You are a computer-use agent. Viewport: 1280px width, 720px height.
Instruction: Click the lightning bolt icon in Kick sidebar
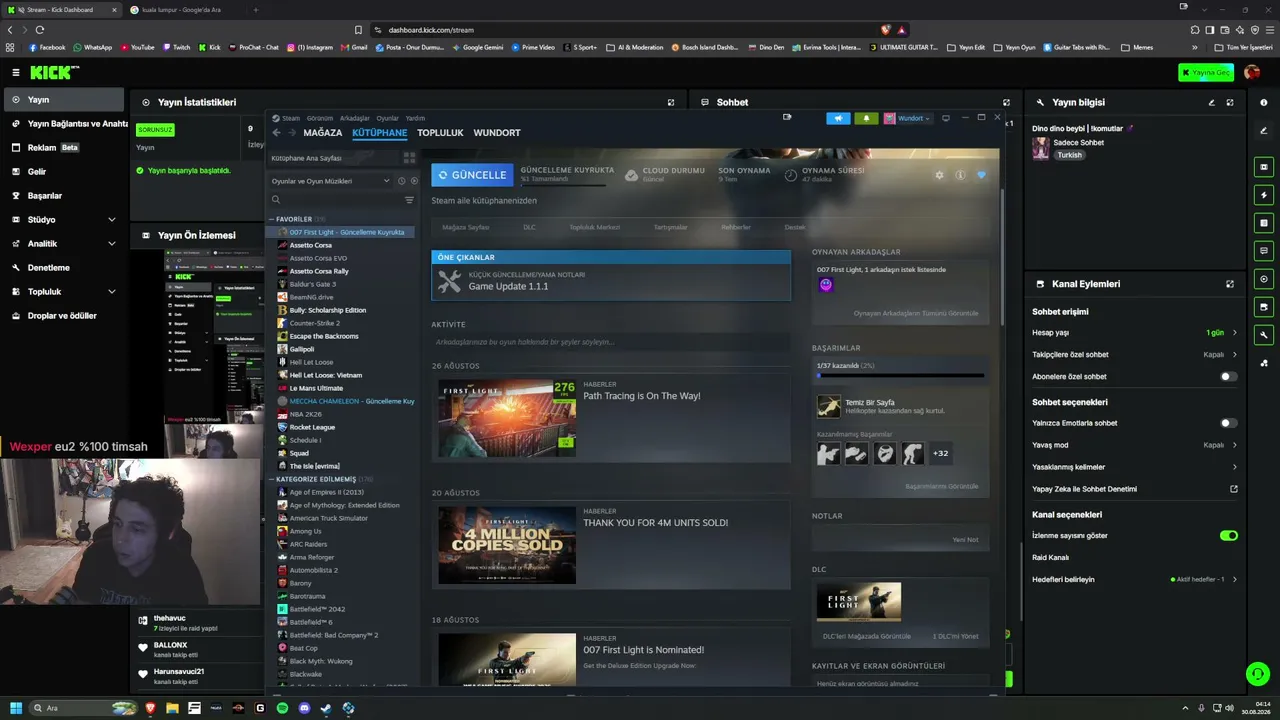coord(1264,195)
